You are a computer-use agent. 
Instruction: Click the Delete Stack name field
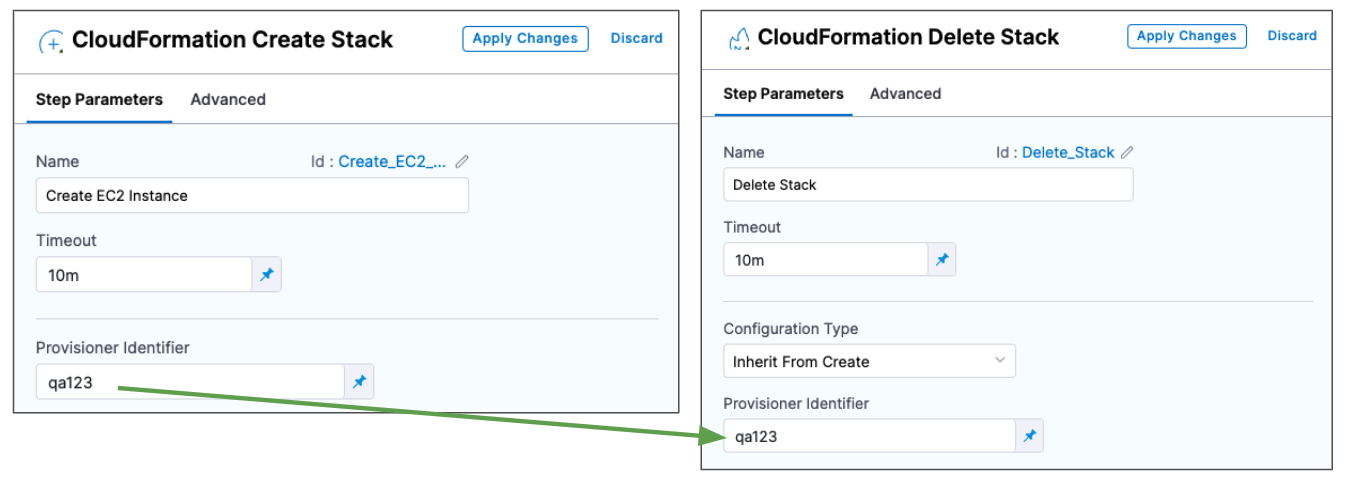928,185
